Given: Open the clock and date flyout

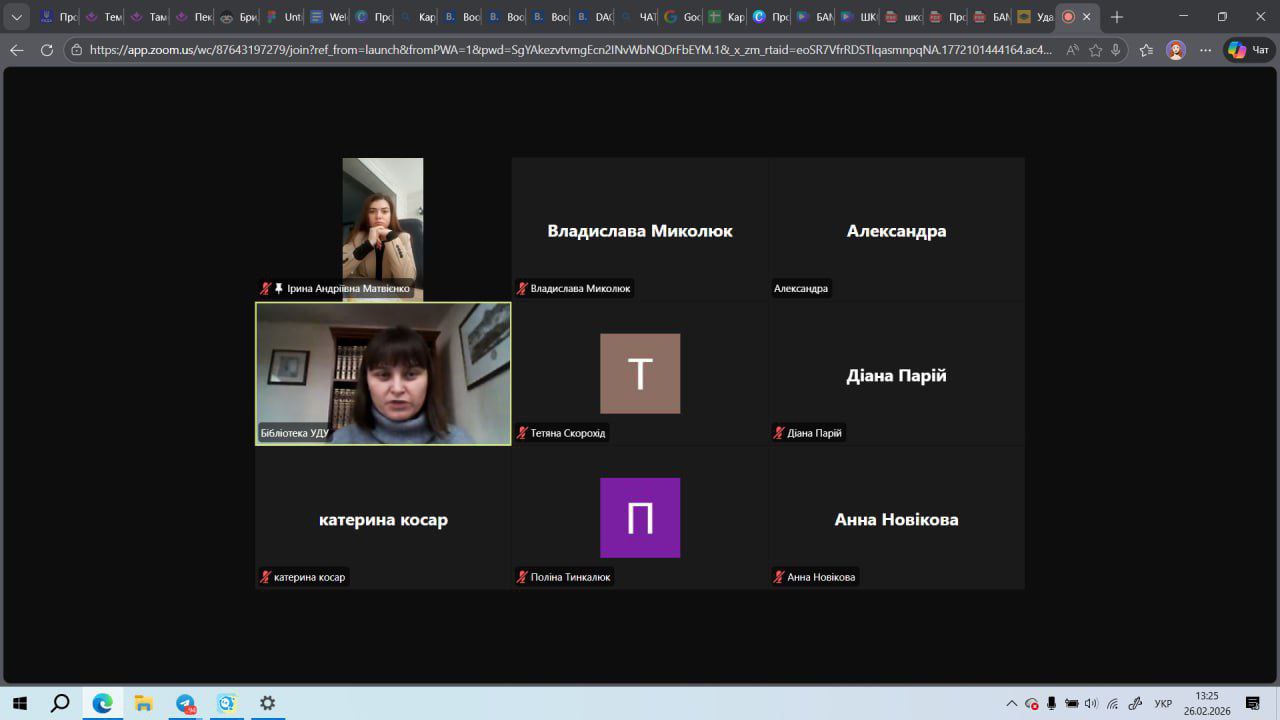Looking at the screenshot, I should [1207, 703].
